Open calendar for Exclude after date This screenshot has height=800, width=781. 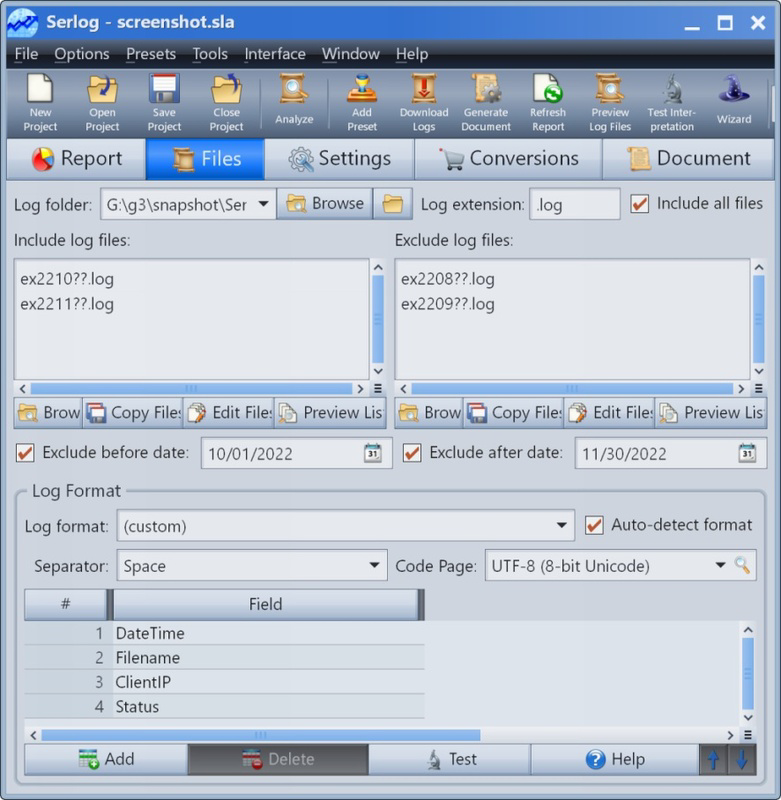pyautogui.click(x=747, y=453)
